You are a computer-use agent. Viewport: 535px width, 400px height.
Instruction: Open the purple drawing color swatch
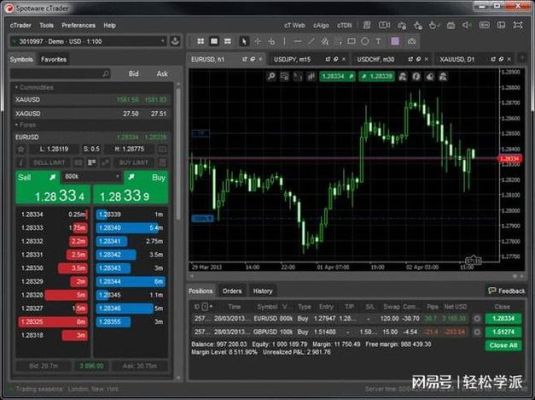395,42
